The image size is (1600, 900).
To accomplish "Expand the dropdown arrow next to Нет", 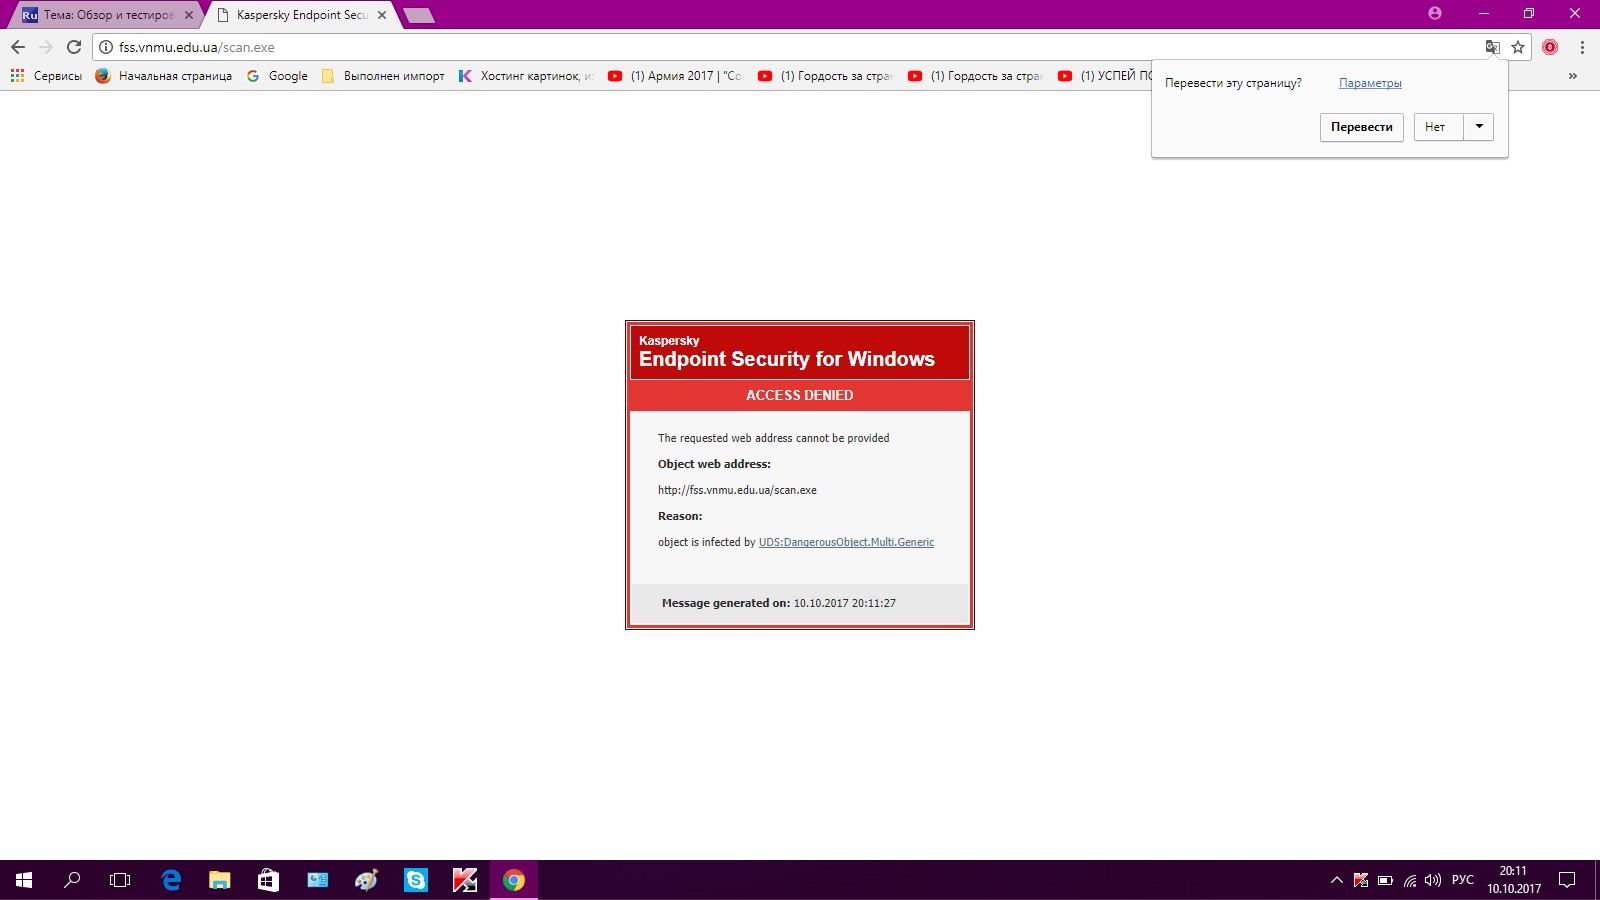I will click(1479, 127).
